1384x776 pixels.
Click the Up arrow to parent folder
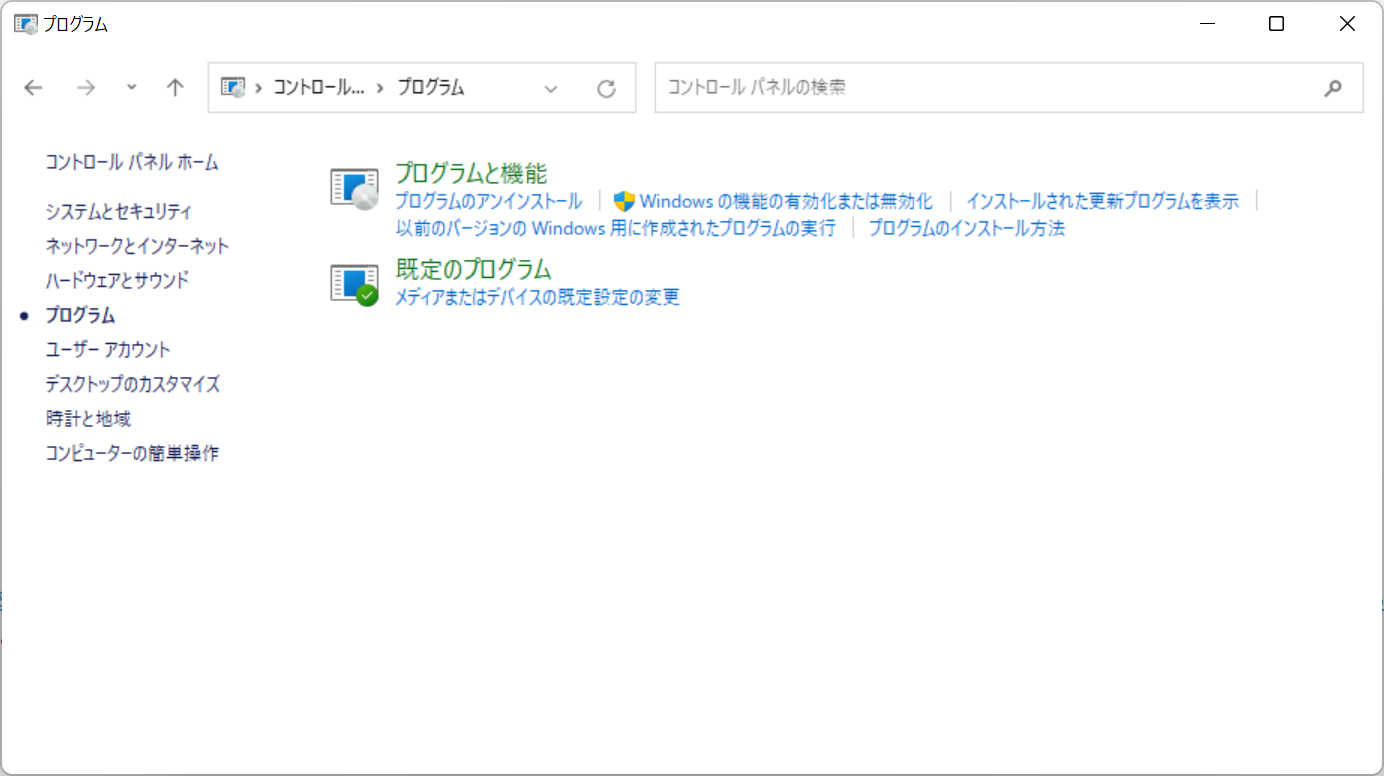[175, 88]
